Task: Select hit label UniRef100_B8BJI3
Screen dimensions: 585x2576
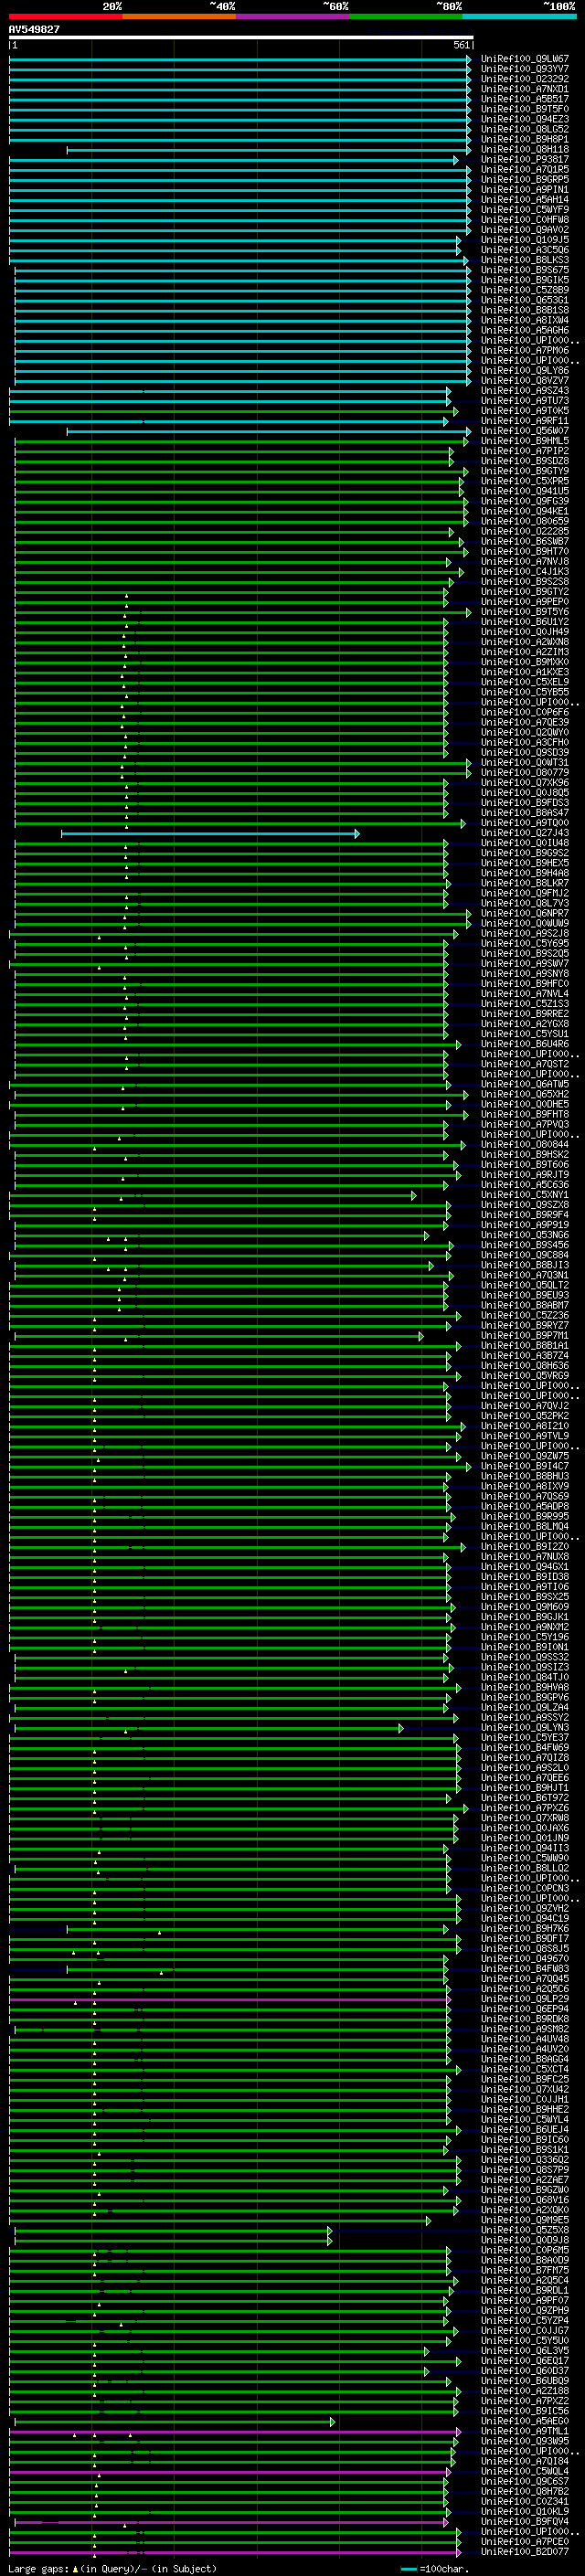Action: (x=524, y=1265)
